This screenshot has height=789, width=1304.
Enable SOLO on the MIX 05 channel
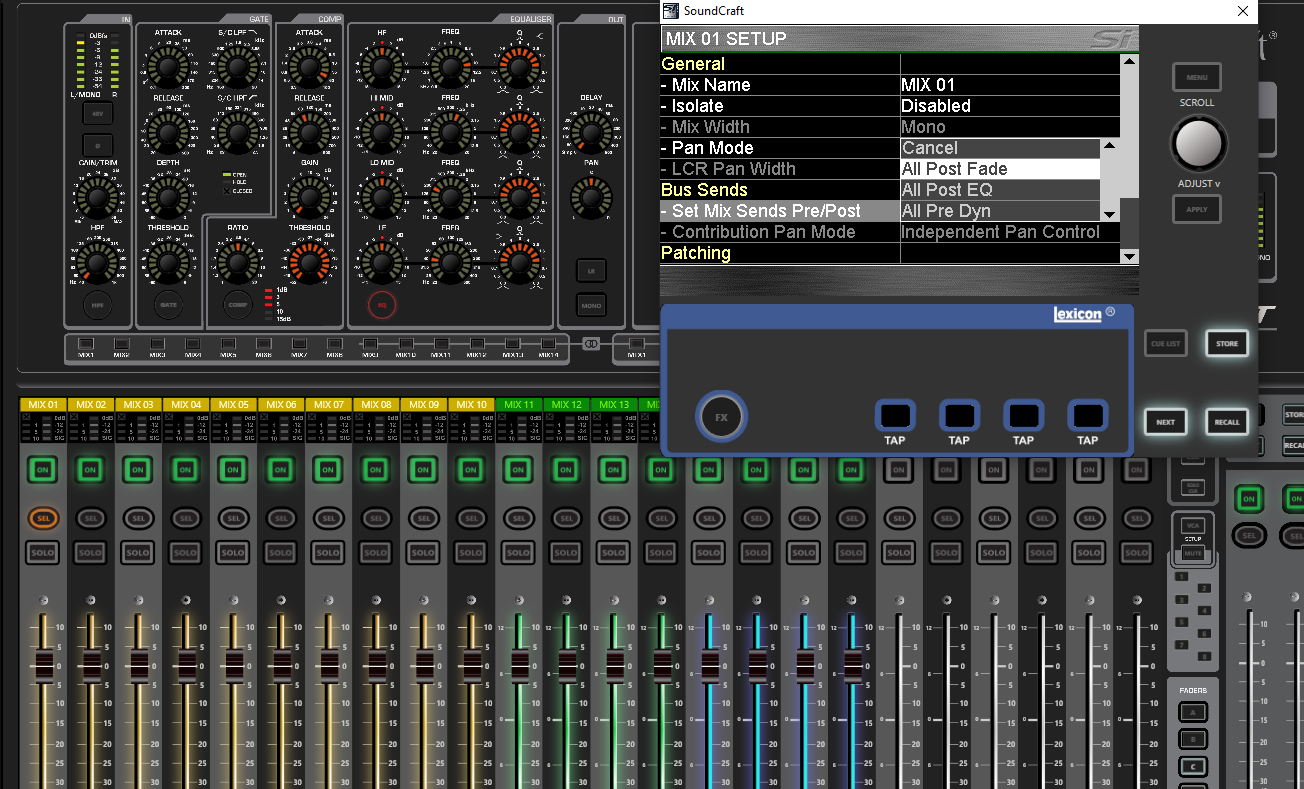(232, 552)
